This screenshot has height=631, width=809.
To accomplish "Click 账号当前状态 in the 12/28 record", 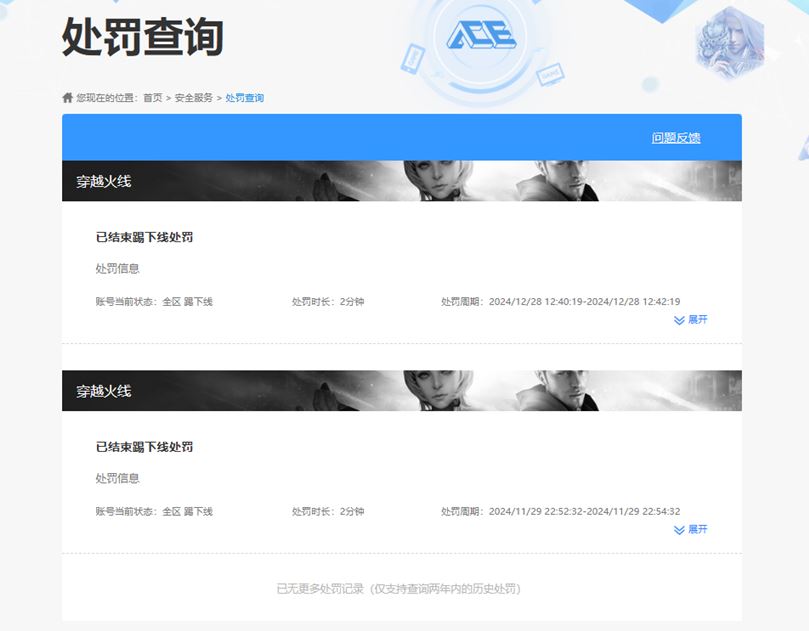I will [x=154, y=301].
